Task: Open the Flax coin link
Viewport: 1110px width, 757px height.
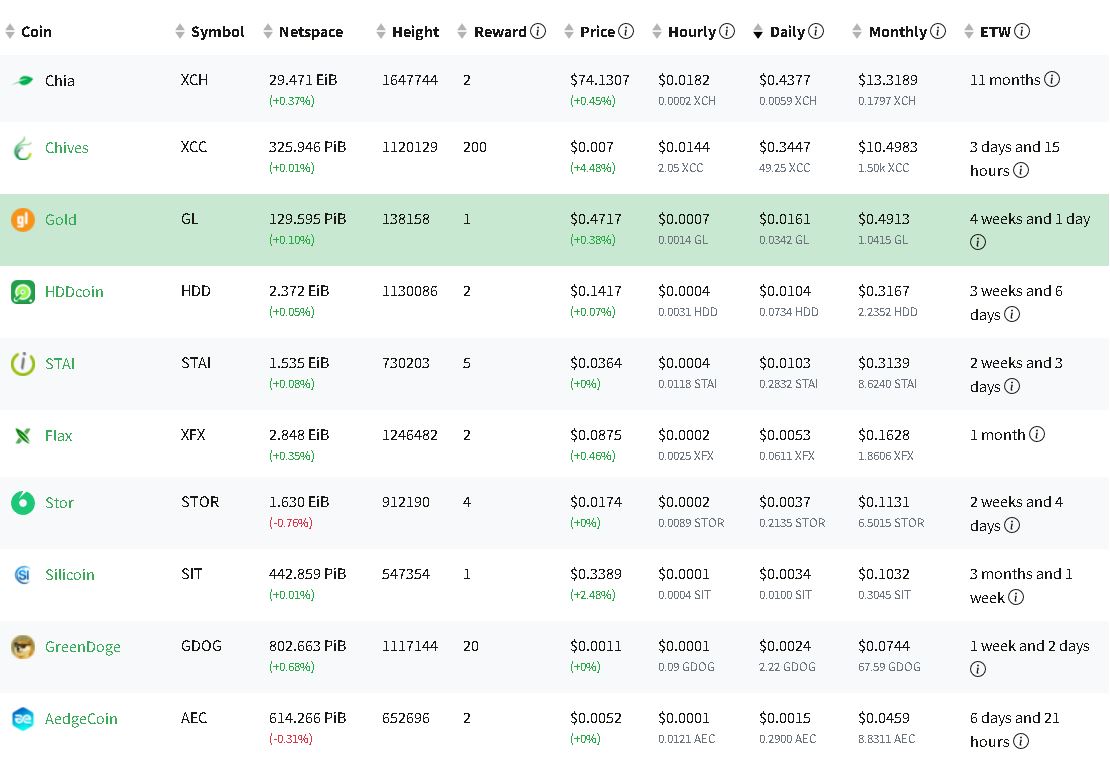Action: click(x=59, y=436)
